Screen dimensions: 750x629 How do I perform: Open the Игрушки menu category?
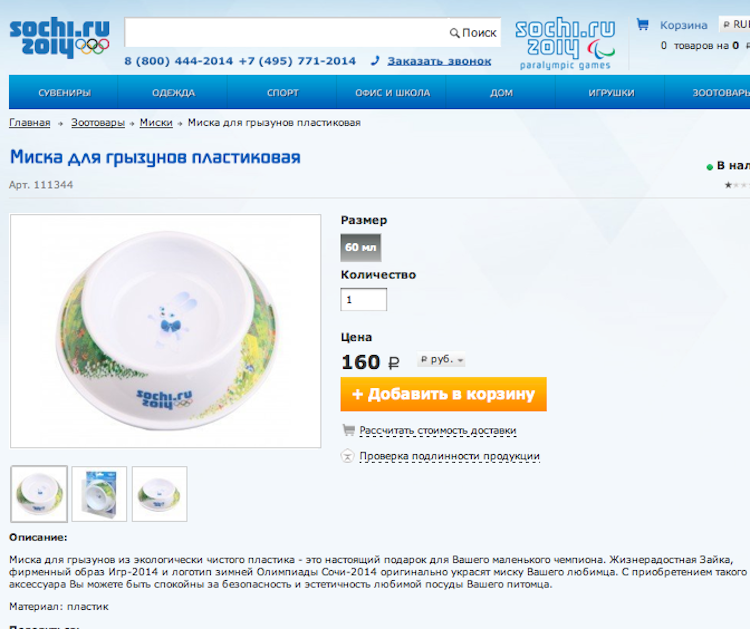click(x=611, y=93)
